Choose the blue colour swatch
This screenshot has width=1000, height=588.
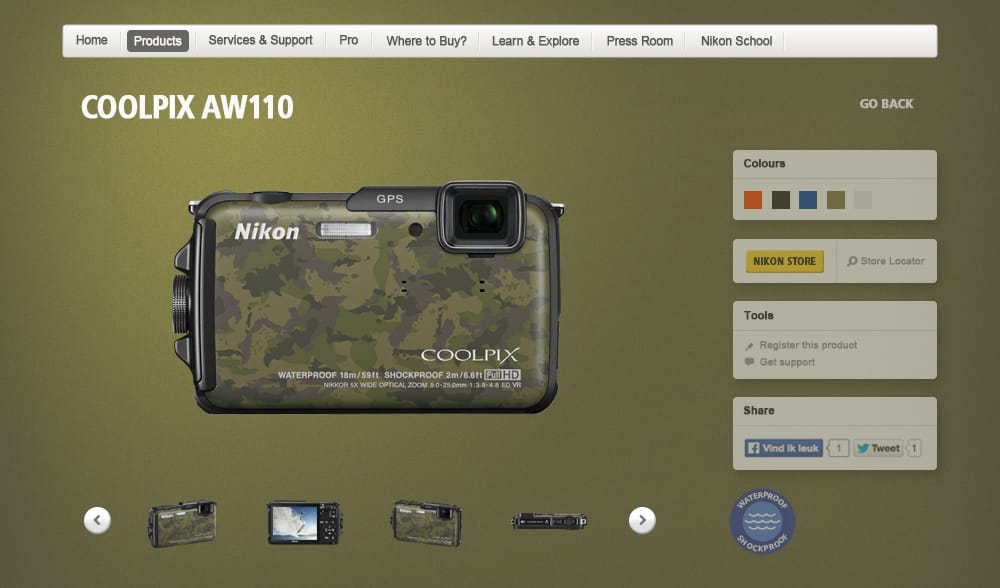[x=808, y=200]
